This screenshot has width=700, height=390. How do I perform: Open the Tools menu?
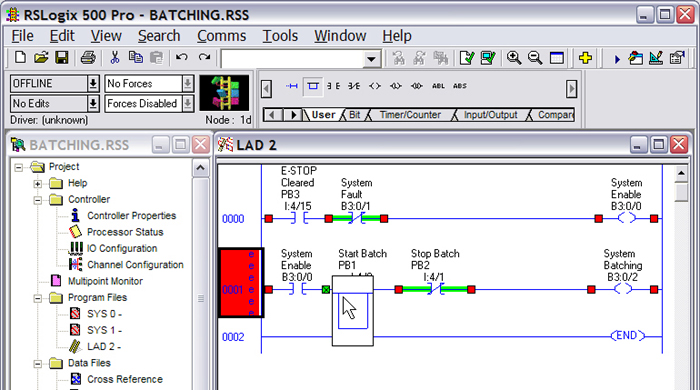point(280,36)
